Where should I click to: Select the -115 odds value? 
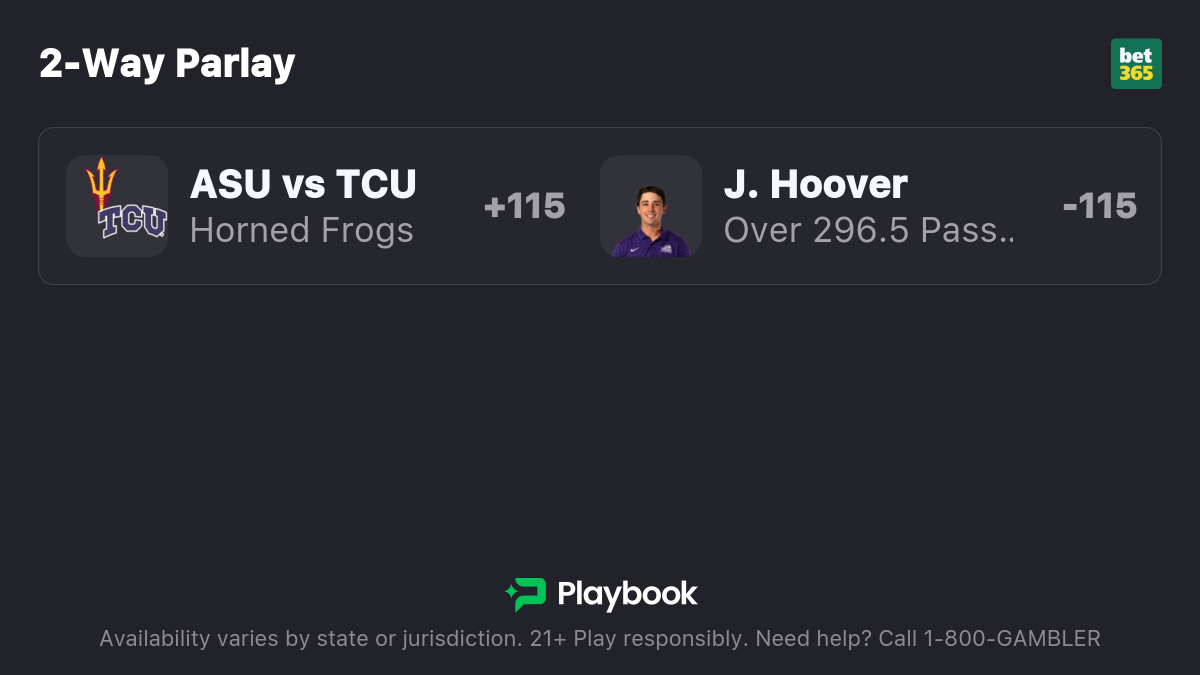click(1100, 206)
